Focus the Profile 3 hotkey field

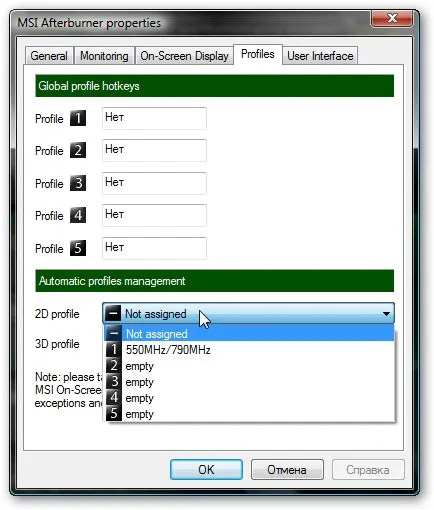pyautogui.click(x=154, y=183)
